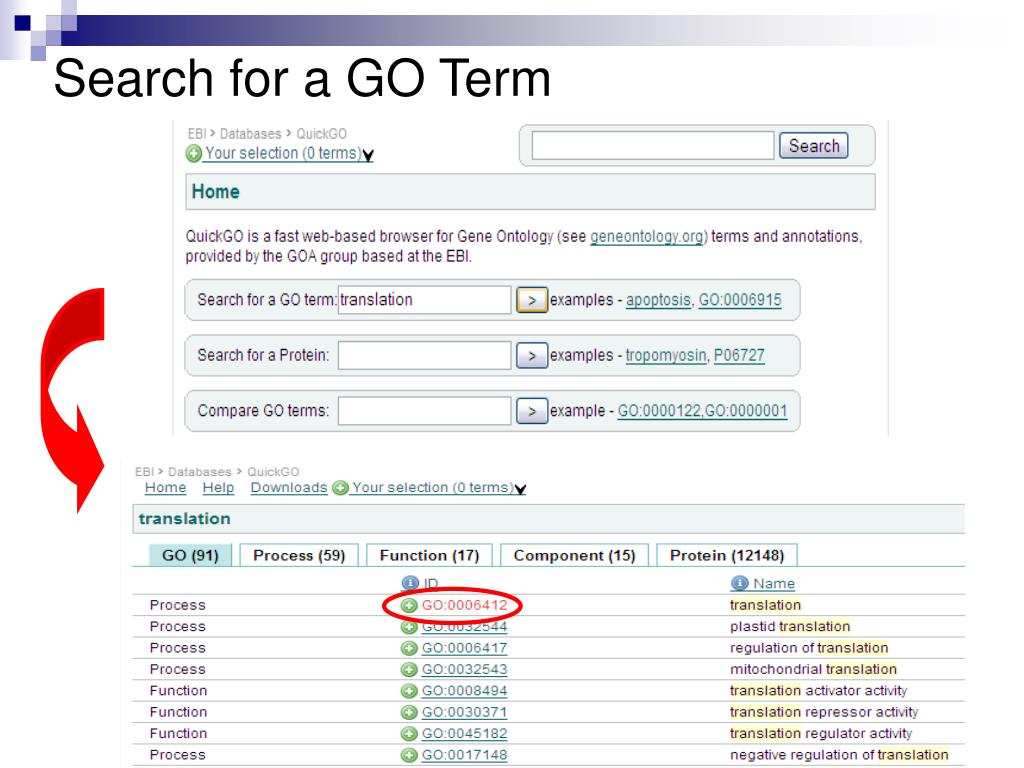The image size is (1024, 768).
Task: Add GO:0030371 via its plus icon
Action: [409, 712]
